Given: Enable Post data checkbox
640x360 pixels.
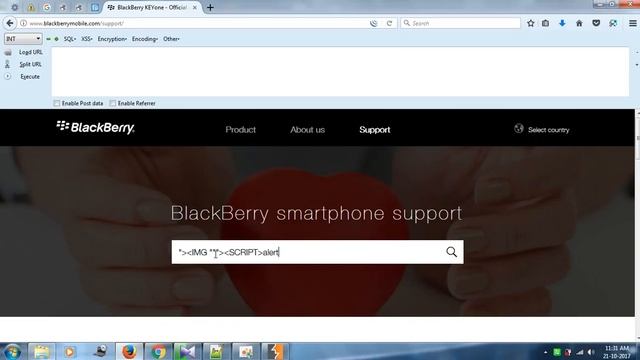Looking at the screenshot, I should point(57,103).
